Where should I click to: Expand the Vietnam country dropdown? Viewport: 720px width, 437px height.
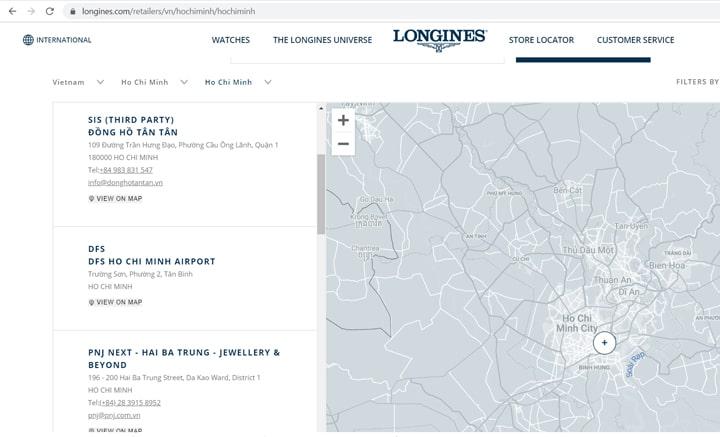(x=78, y=82)
